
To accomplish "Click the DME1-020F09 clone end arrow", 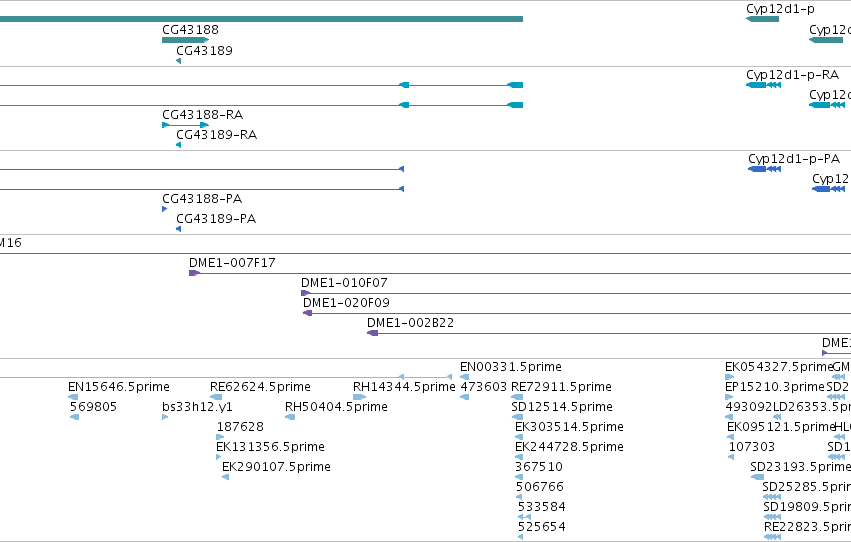I will click(307, 313).
